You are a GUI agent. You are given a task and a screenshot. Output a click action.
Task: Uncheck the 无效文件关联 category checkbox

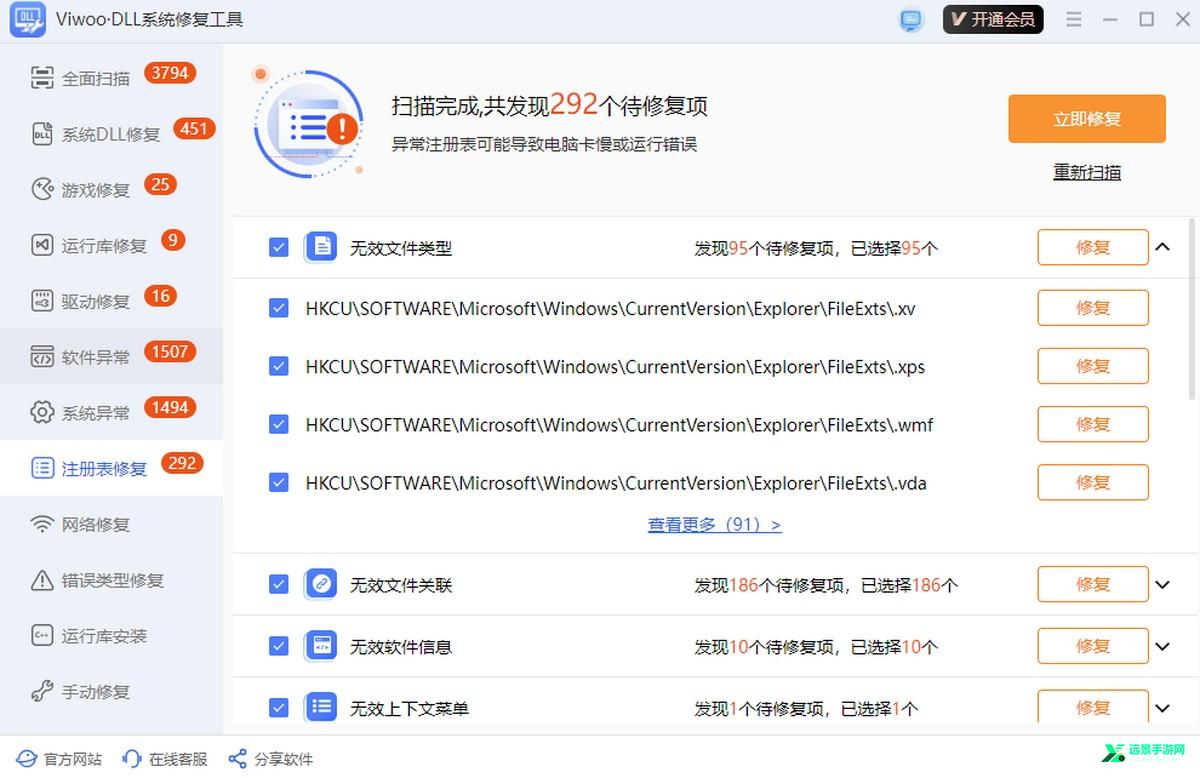click(x=279, y=584)
